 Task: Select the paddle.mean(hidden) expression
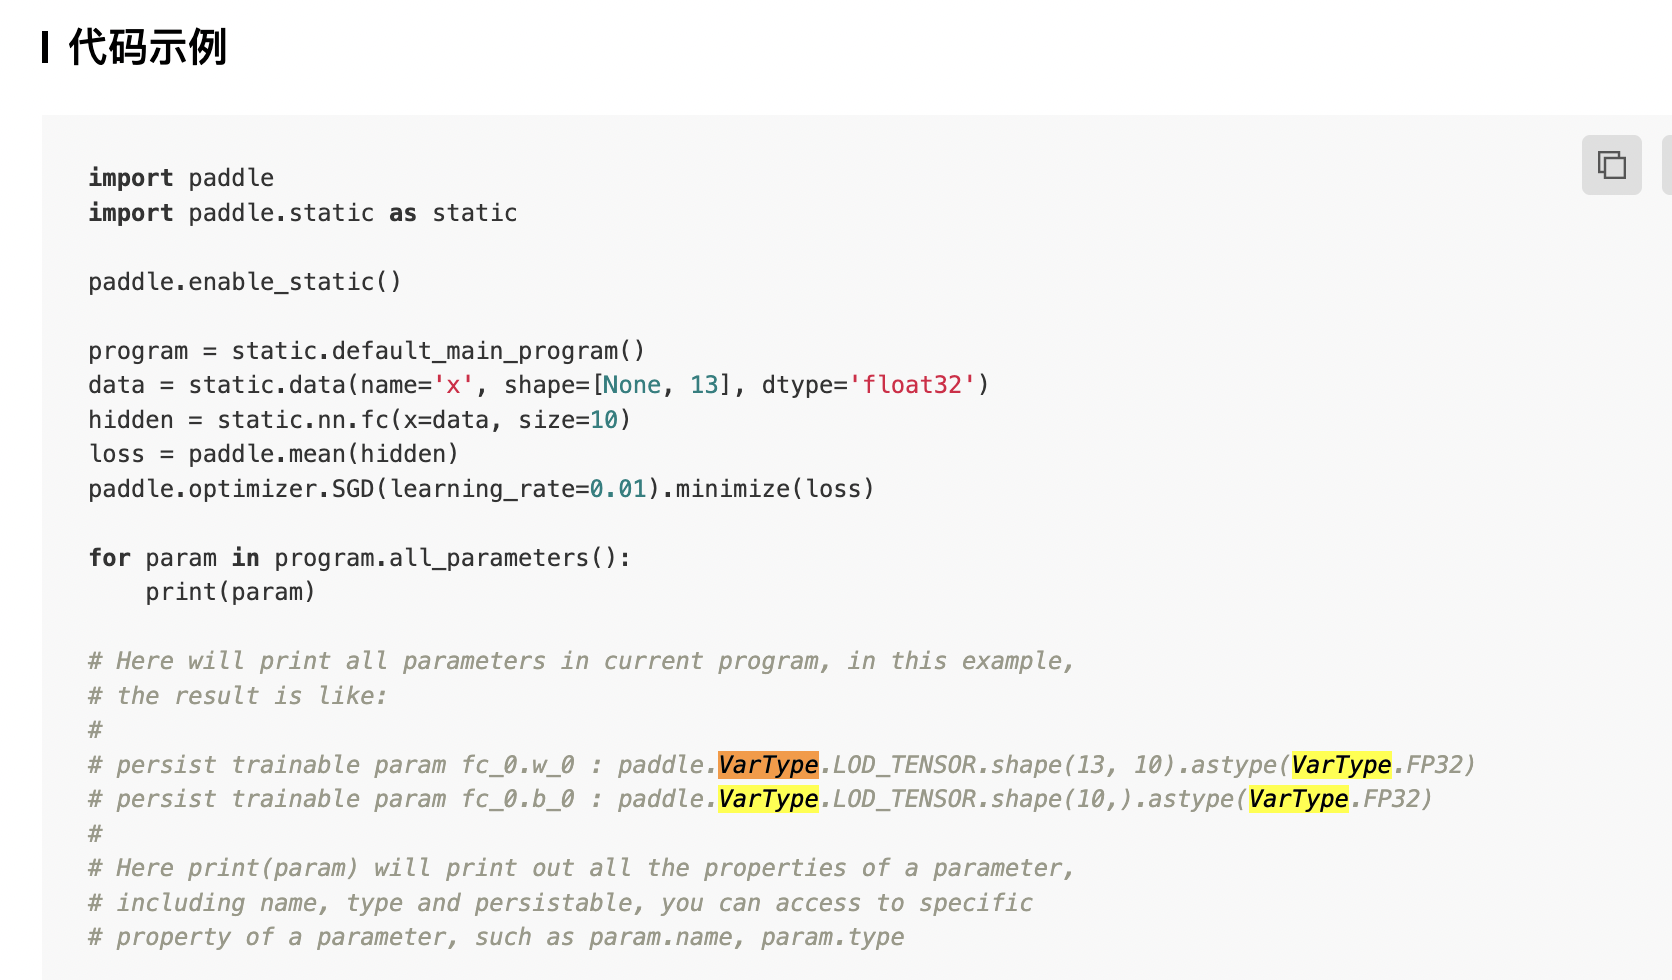point(320,453)
